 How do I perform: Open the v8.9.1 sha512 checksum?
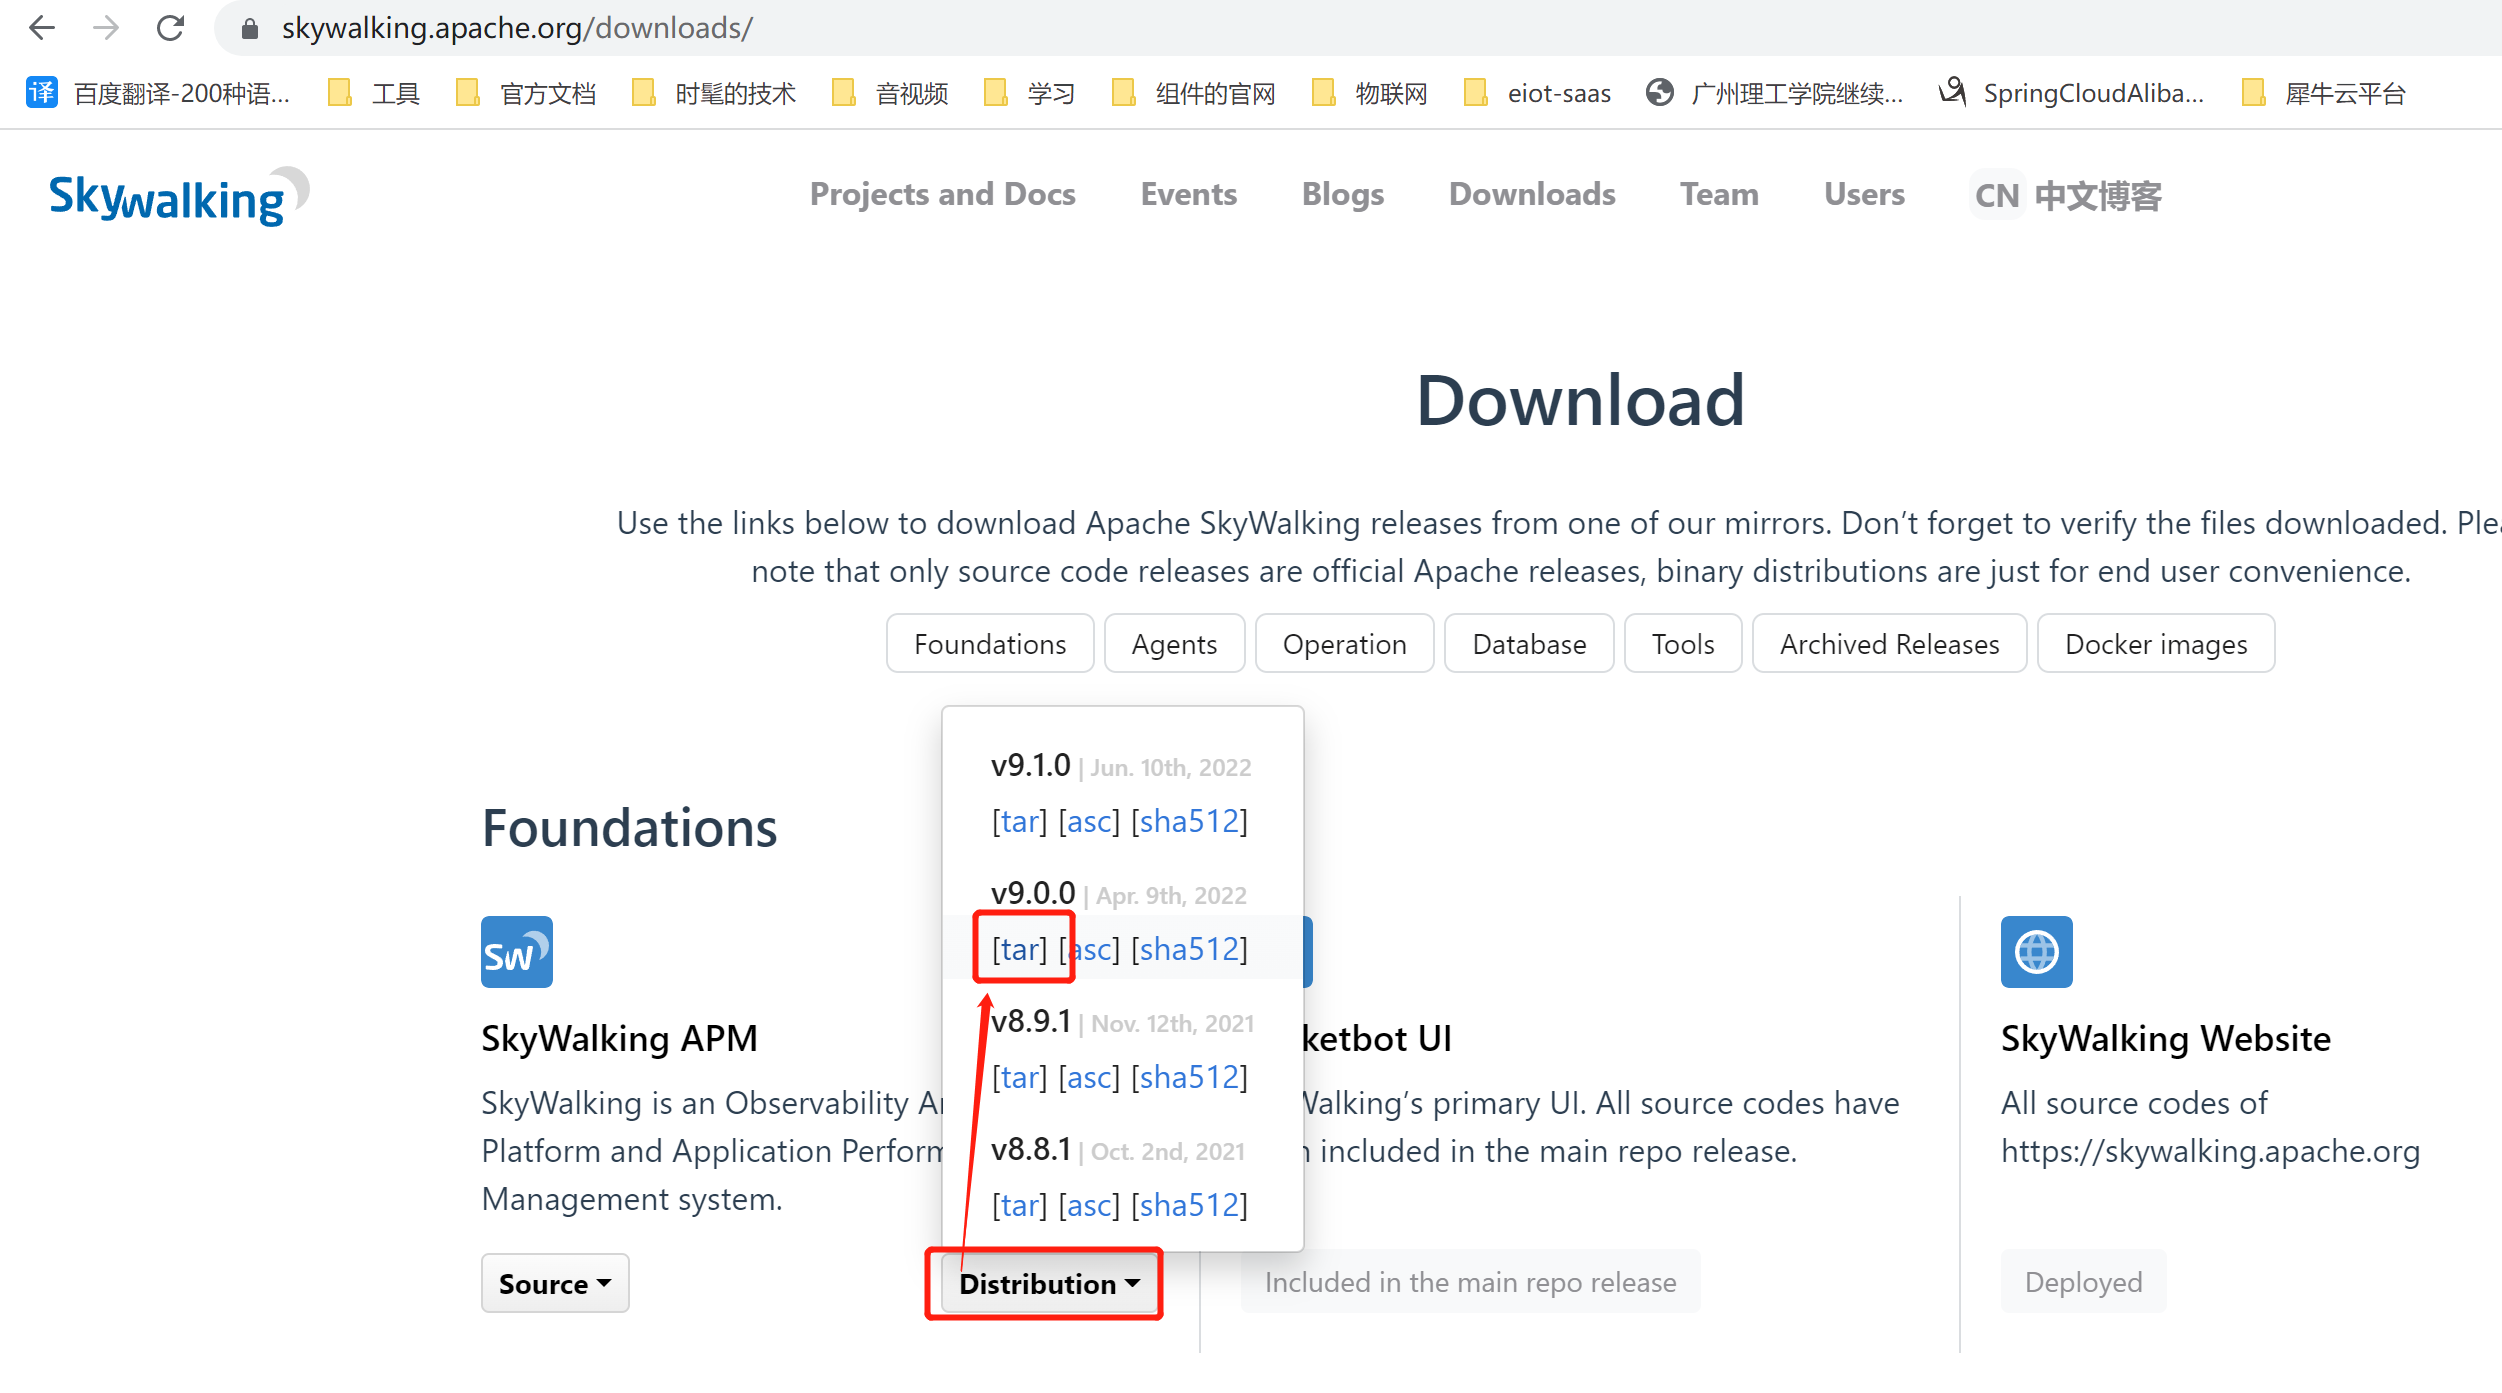point(1189,1077)
